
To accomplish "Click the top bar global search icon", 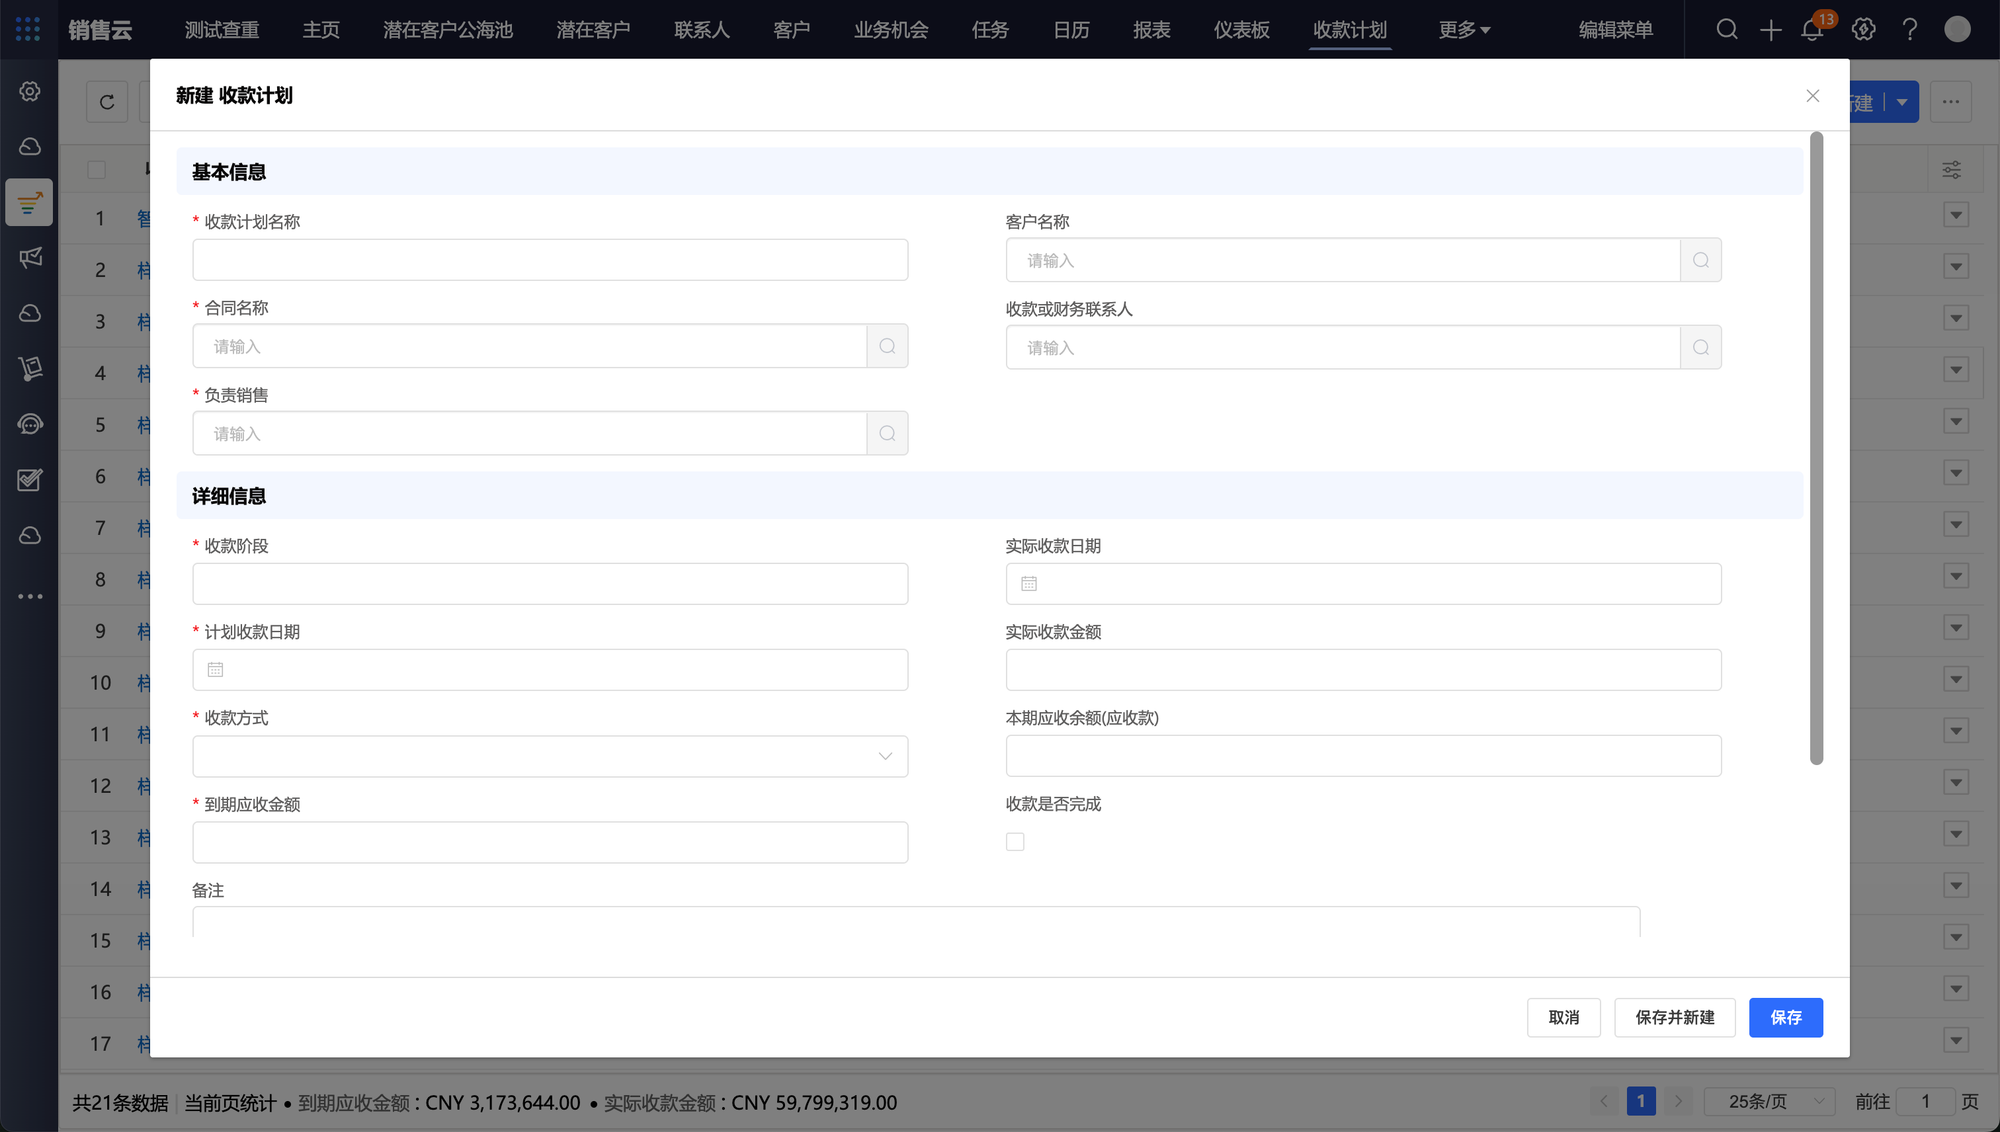I will (1726, 29).
